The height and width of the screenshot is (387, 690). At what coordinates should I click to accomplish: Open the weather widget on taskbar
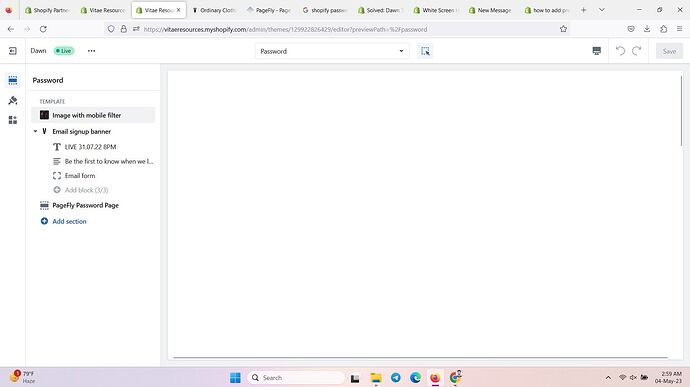23,377
